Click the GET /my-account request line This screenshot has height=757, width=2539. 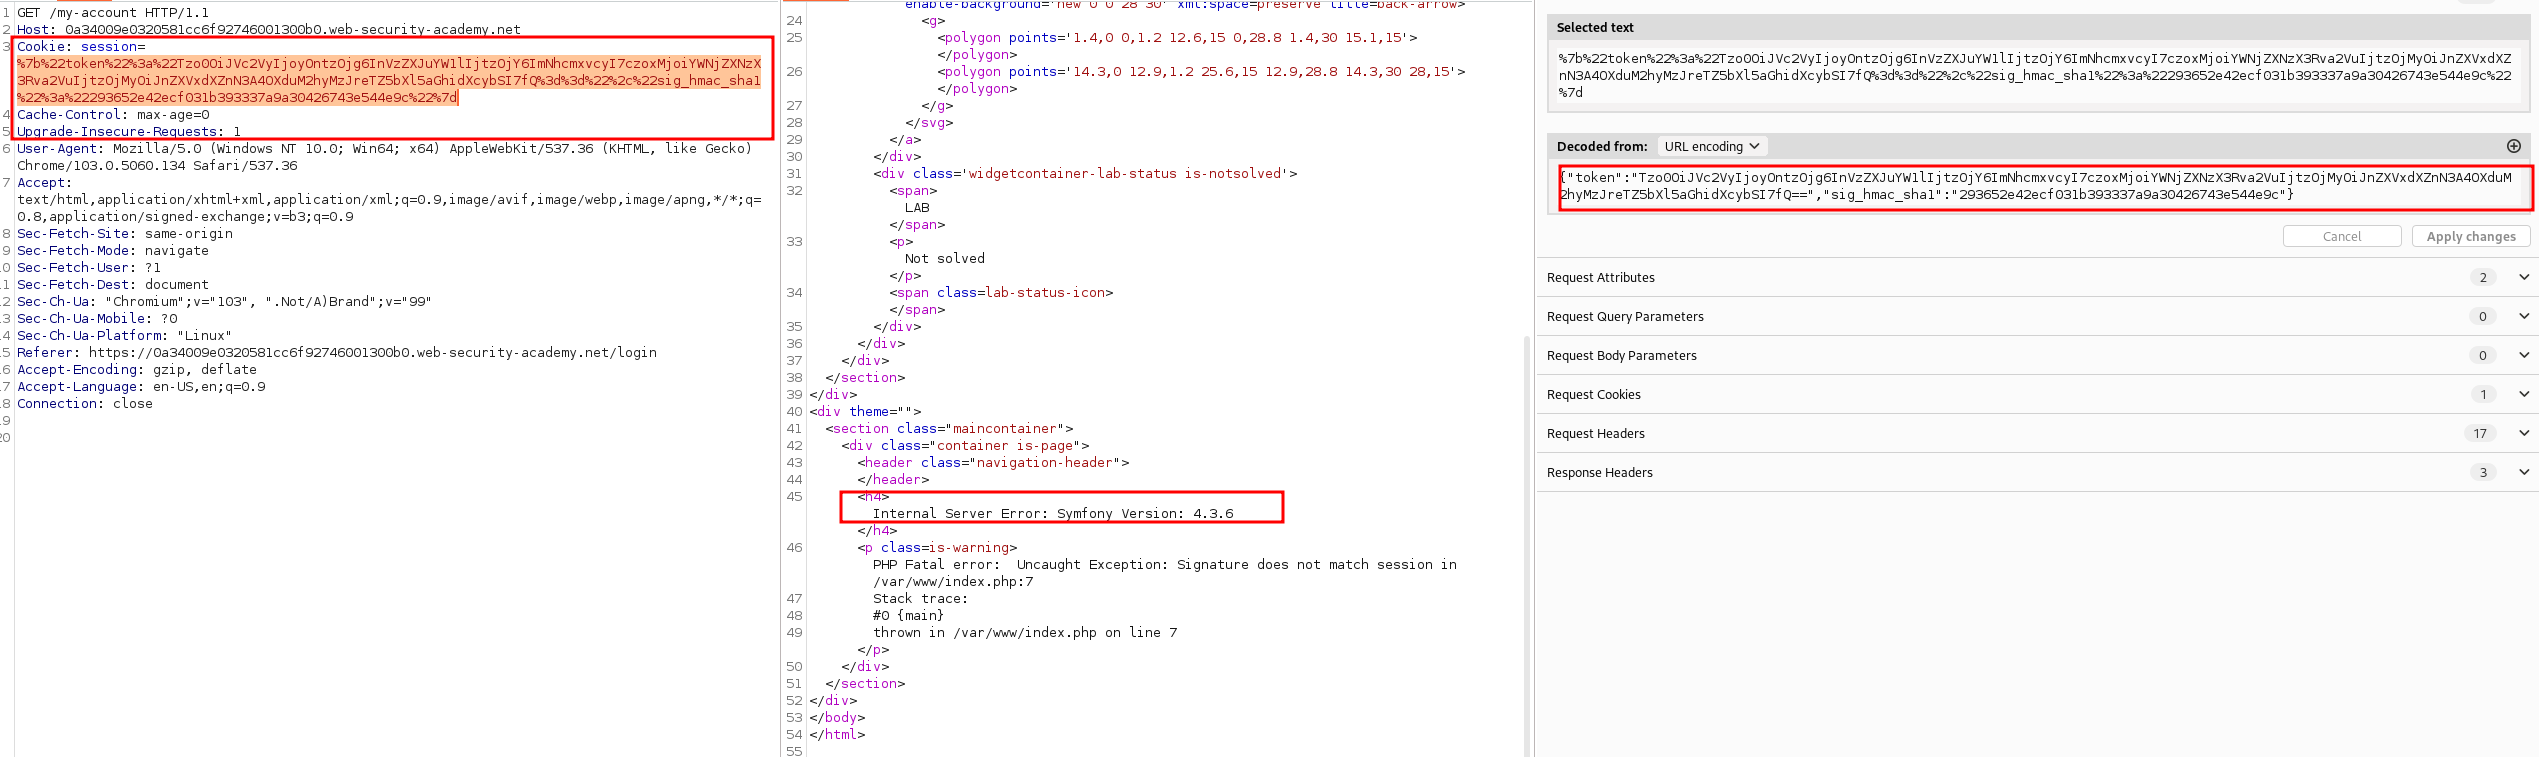113,13
